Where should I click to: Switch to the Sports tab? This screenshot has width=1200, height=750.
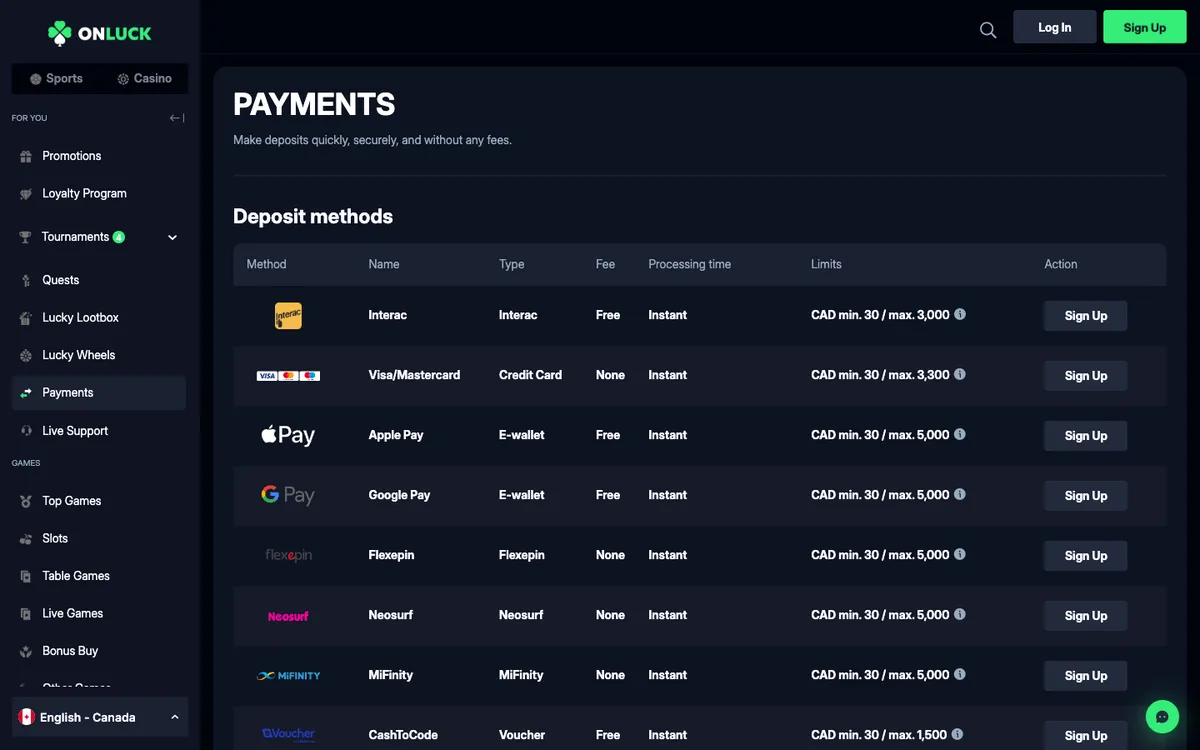56,78
